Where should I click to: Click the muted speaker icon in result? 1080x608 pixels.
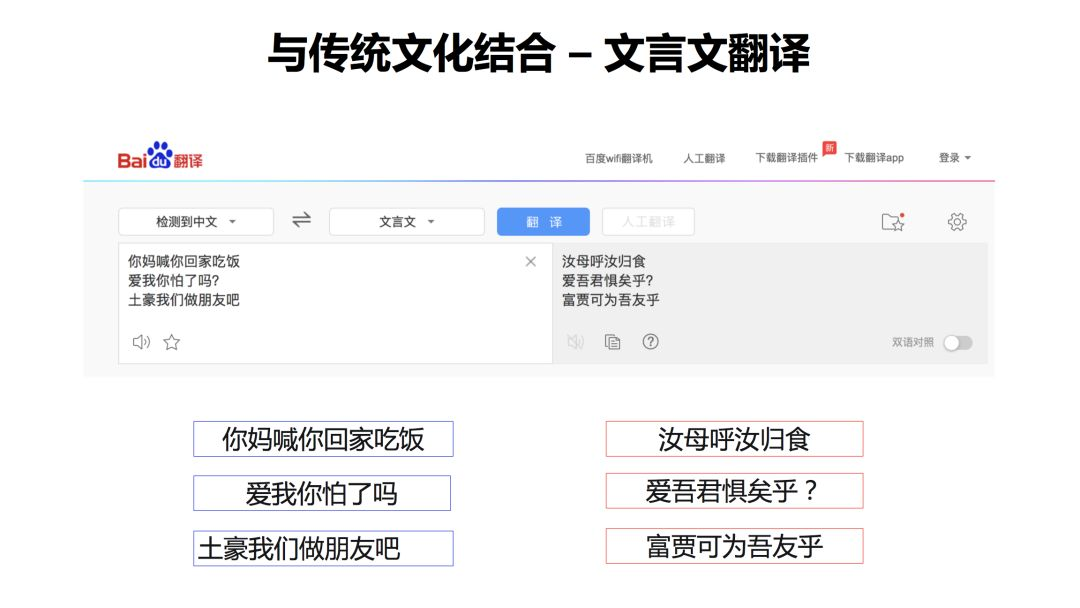(575, 342)
